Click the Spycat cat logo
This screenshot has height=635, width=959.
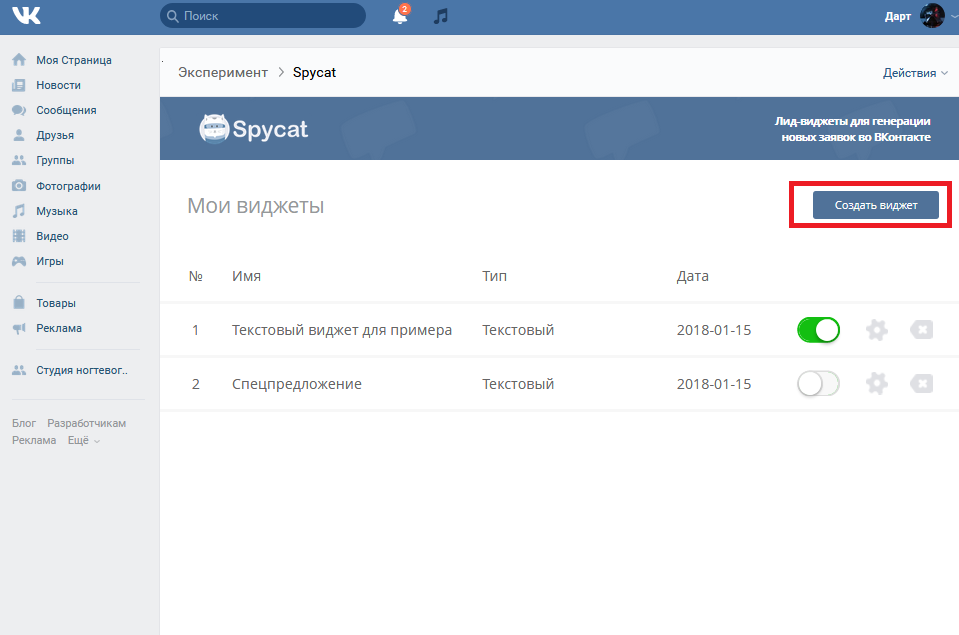(214, 129)
